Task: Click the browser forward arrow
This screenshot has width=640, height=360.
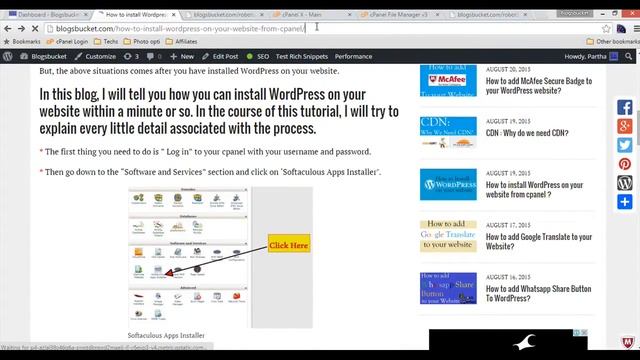Action: point(21,29)
